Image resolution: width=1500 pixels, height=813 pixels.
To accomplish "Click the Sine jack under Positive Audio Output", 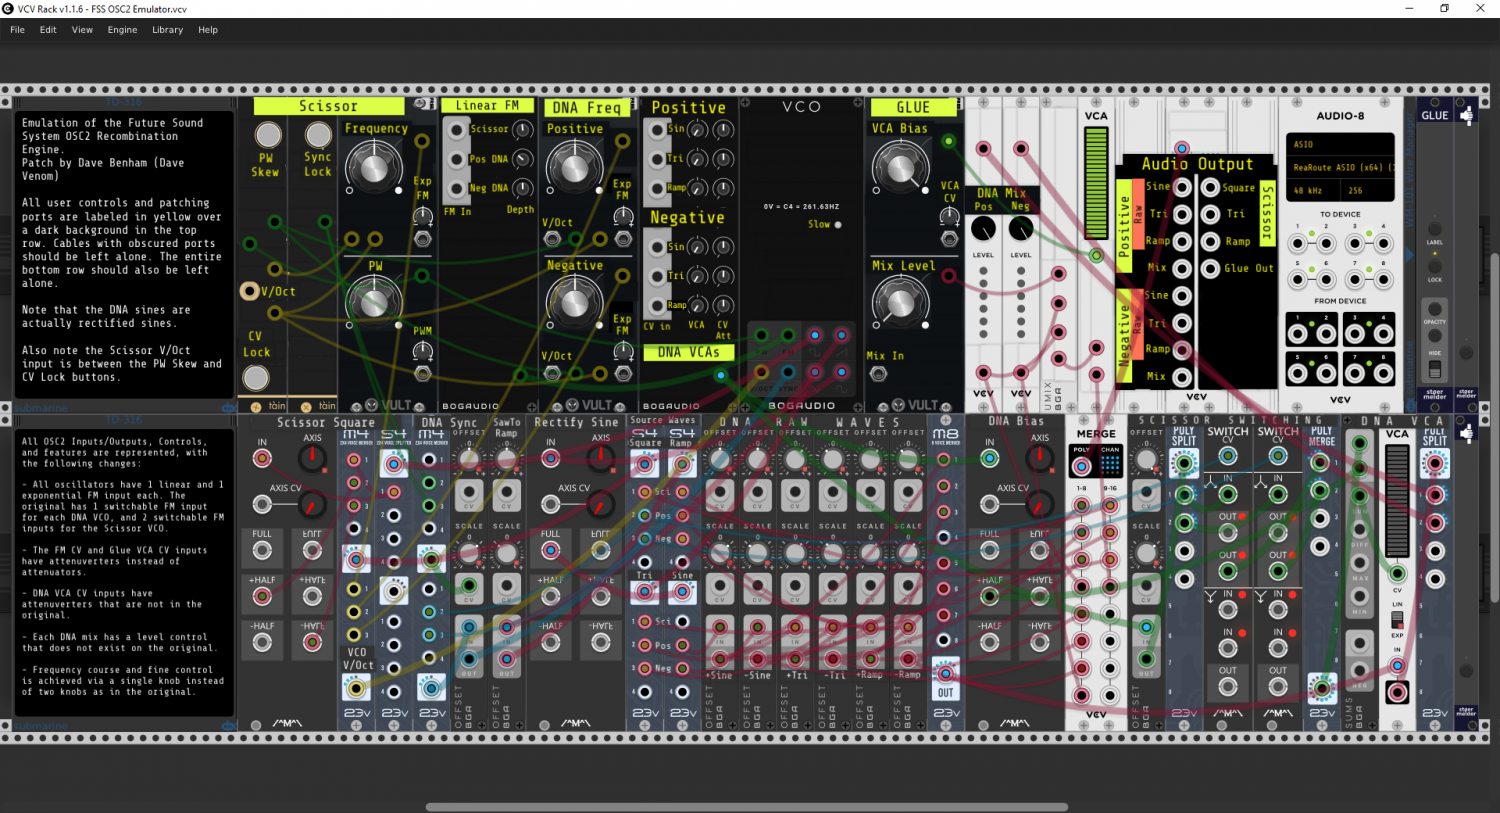I will pos(1182,187).
